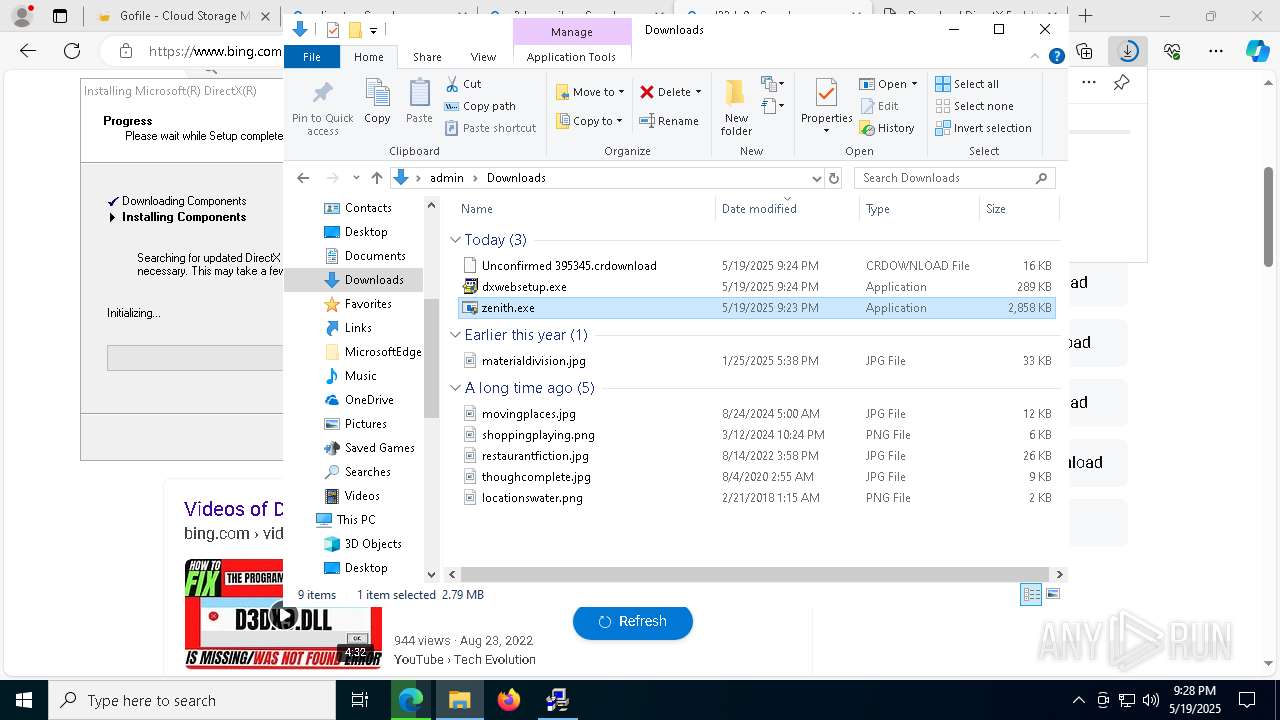Collapse the Earlier this year group

pos(455,335)
